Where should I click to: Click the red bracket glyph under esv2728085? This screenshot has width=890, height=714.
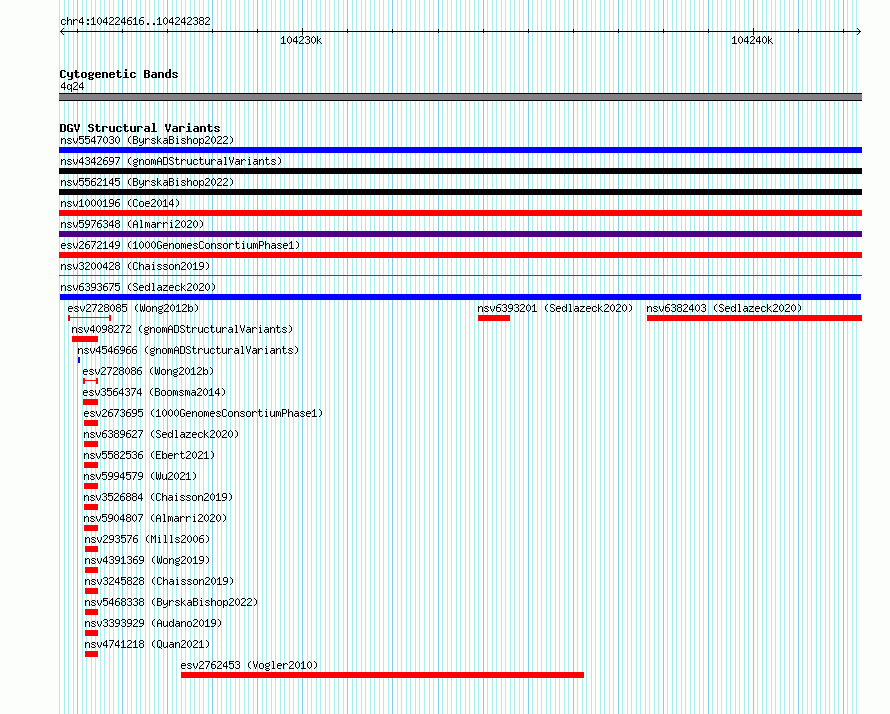pos(89,318)
